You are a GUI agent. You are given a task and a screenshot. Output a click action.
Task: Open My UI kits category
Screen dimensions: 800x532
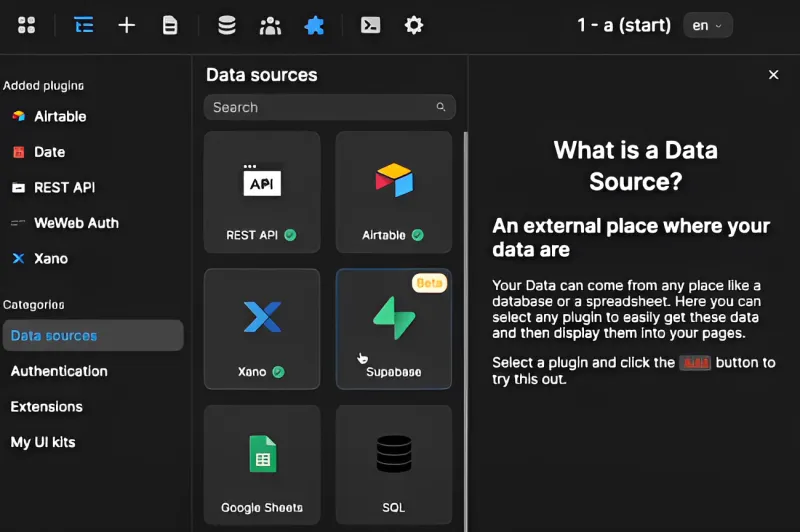pyautogui.click(x=43, y=442)
